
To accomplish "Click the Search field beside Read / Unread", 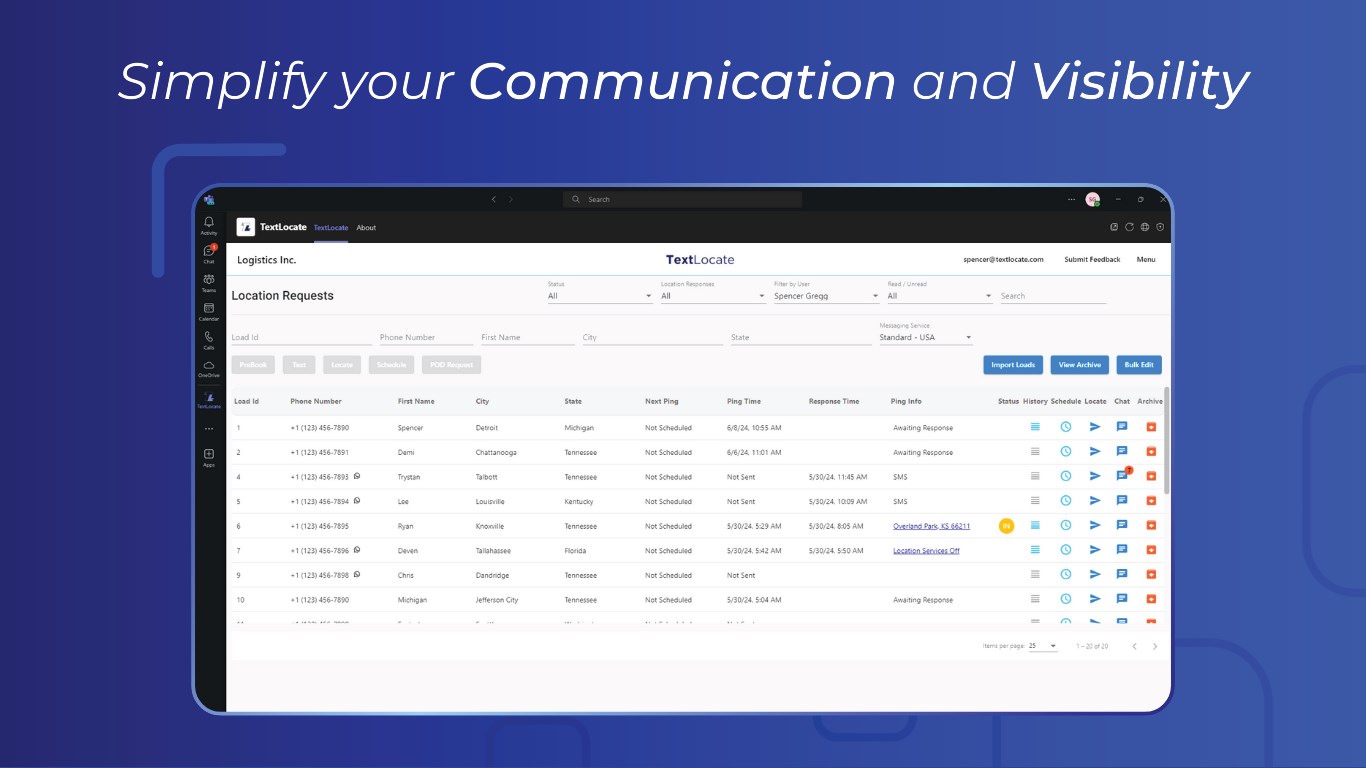I will click(1053, 296).
